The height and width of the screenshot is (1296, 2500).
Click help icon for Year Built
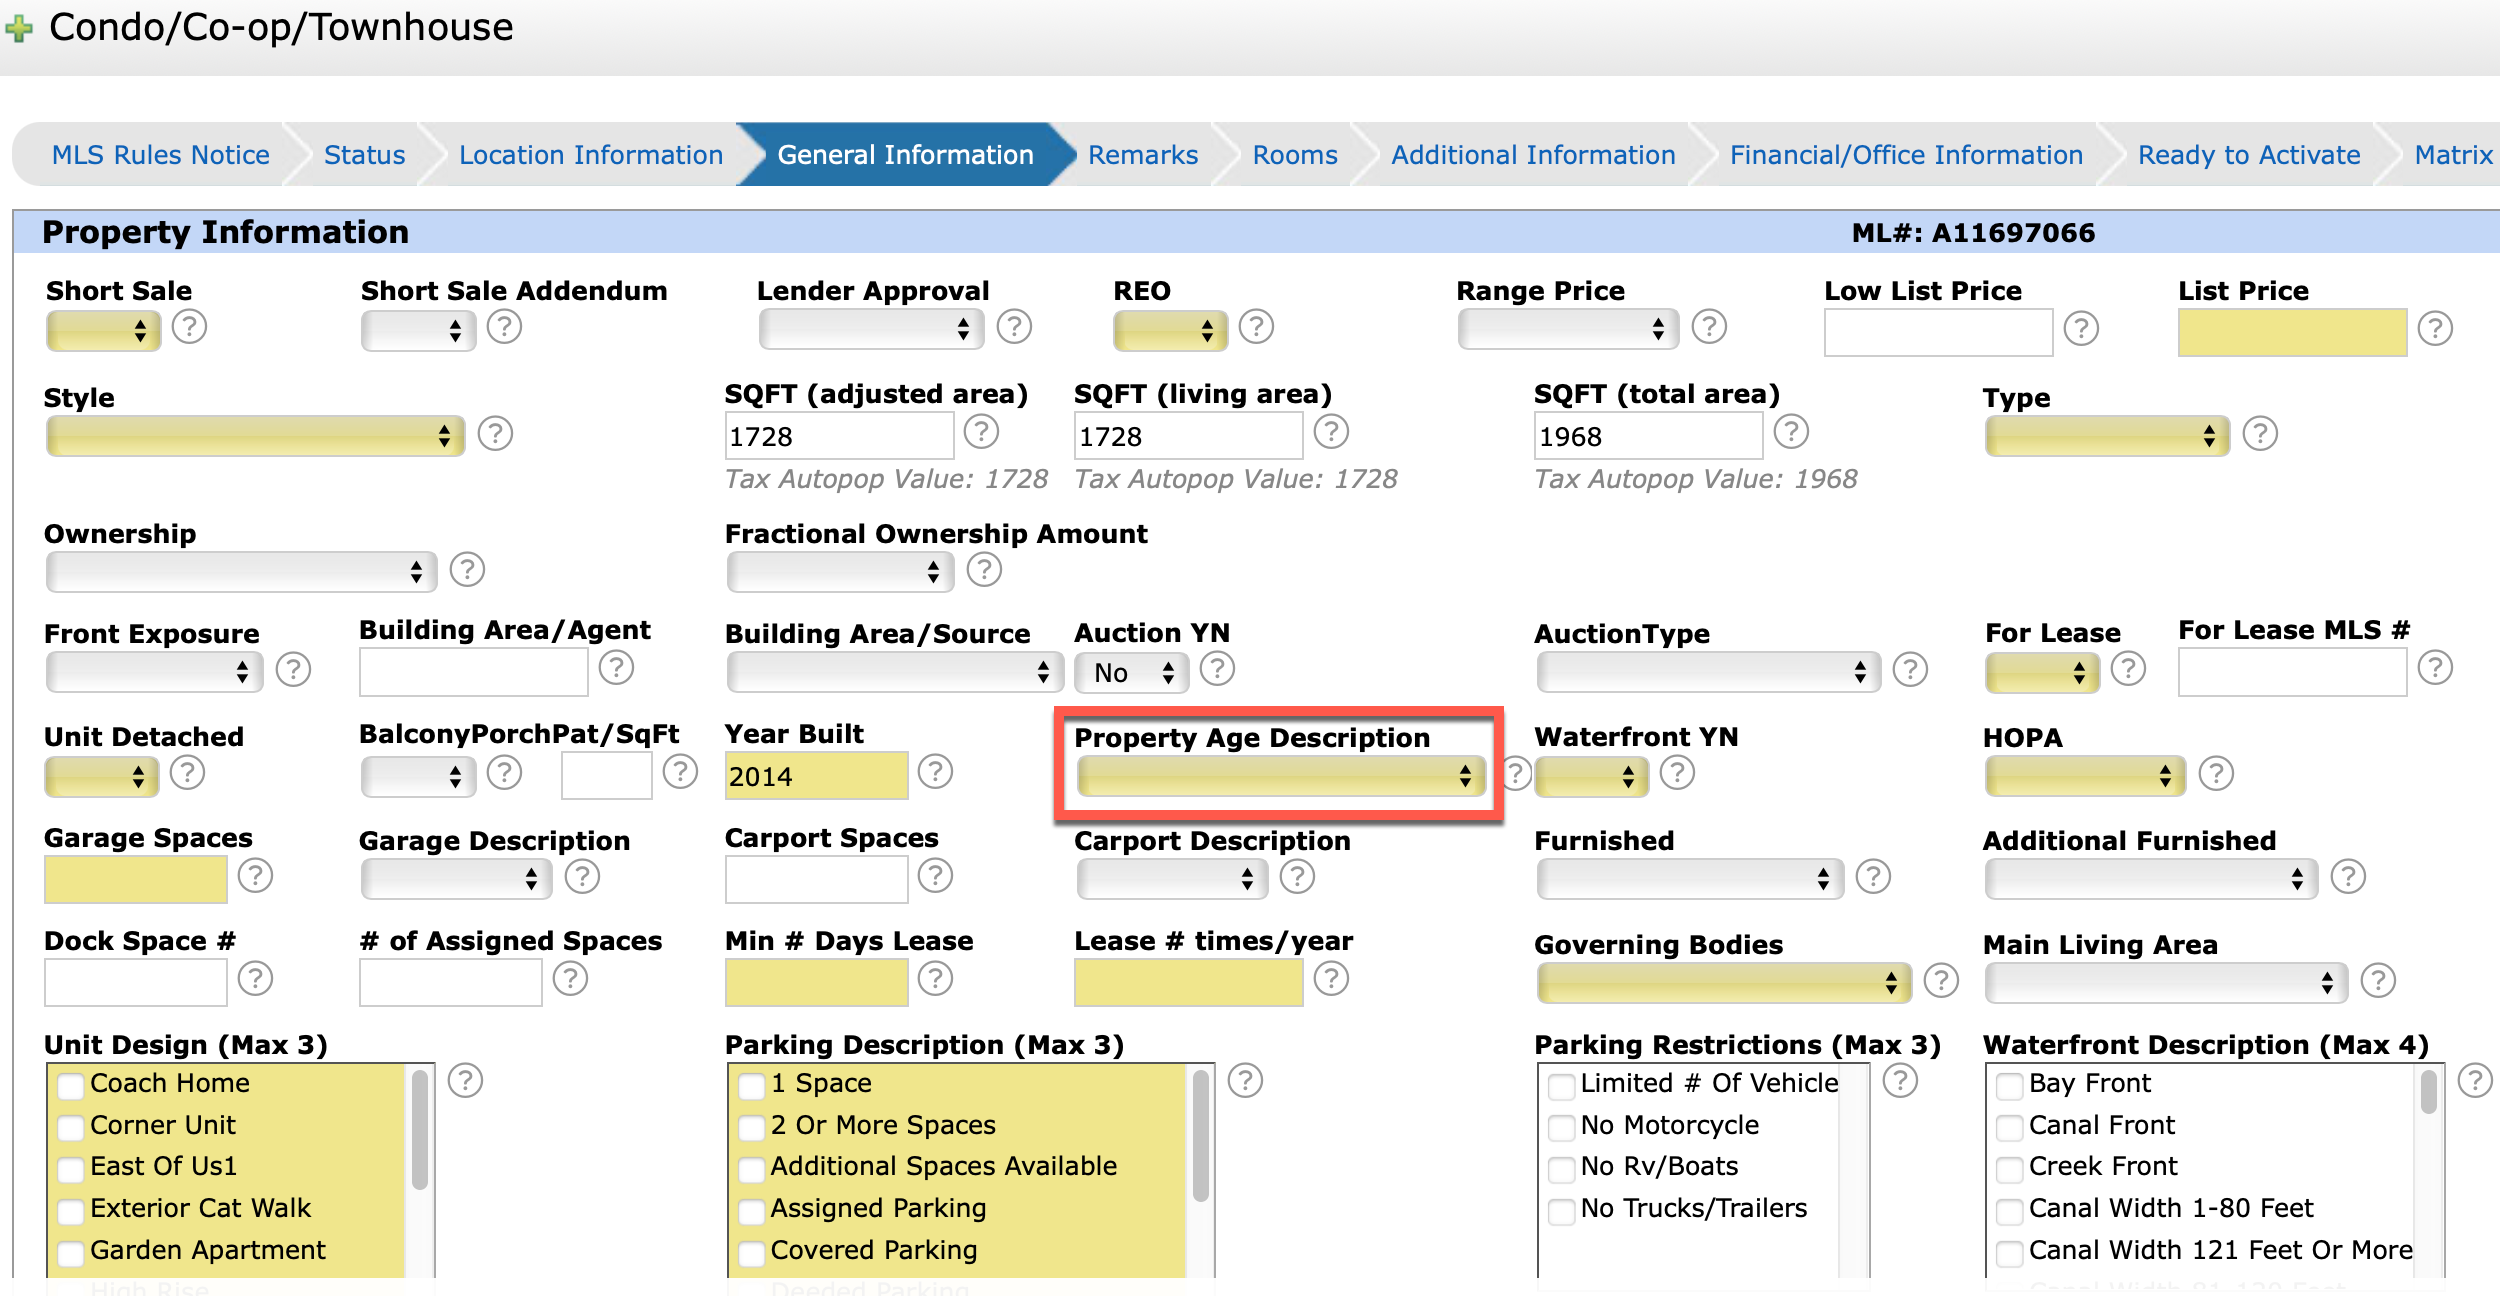pyautogui.click(x=935, y=772)
